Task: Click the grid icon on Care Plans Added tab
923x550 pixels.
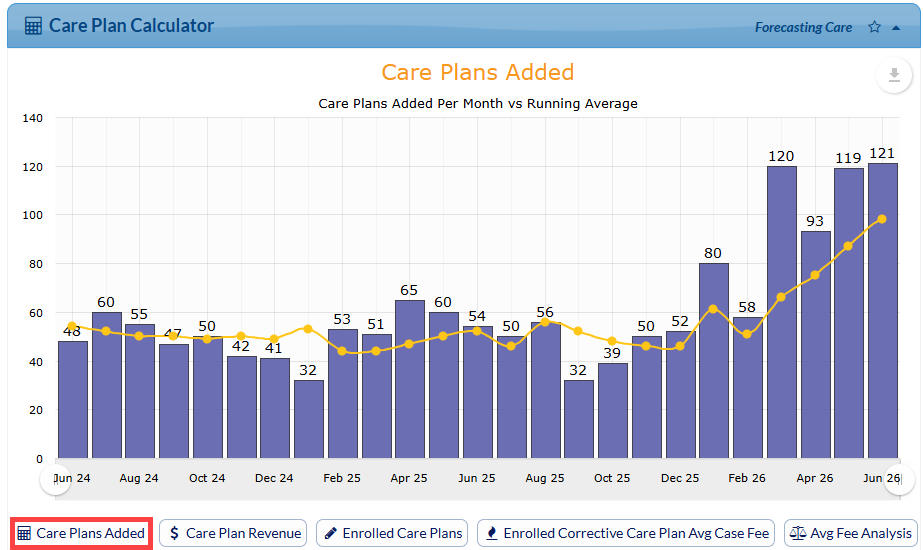Action: (x=24, y=534)
